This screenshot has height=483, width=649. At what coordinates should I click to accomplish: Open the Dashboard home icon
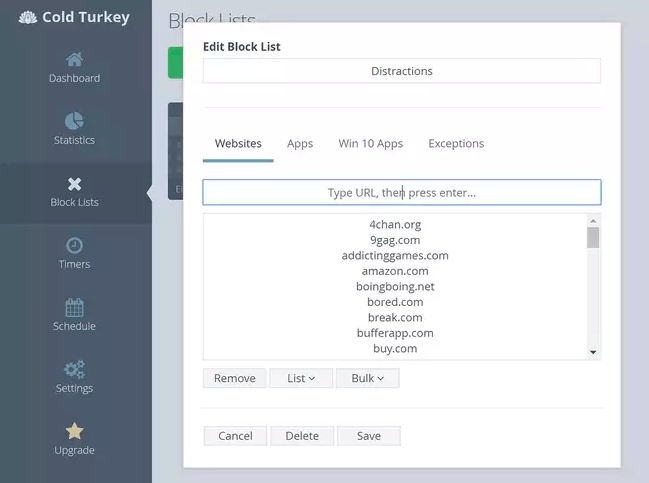tap(74, 60)
